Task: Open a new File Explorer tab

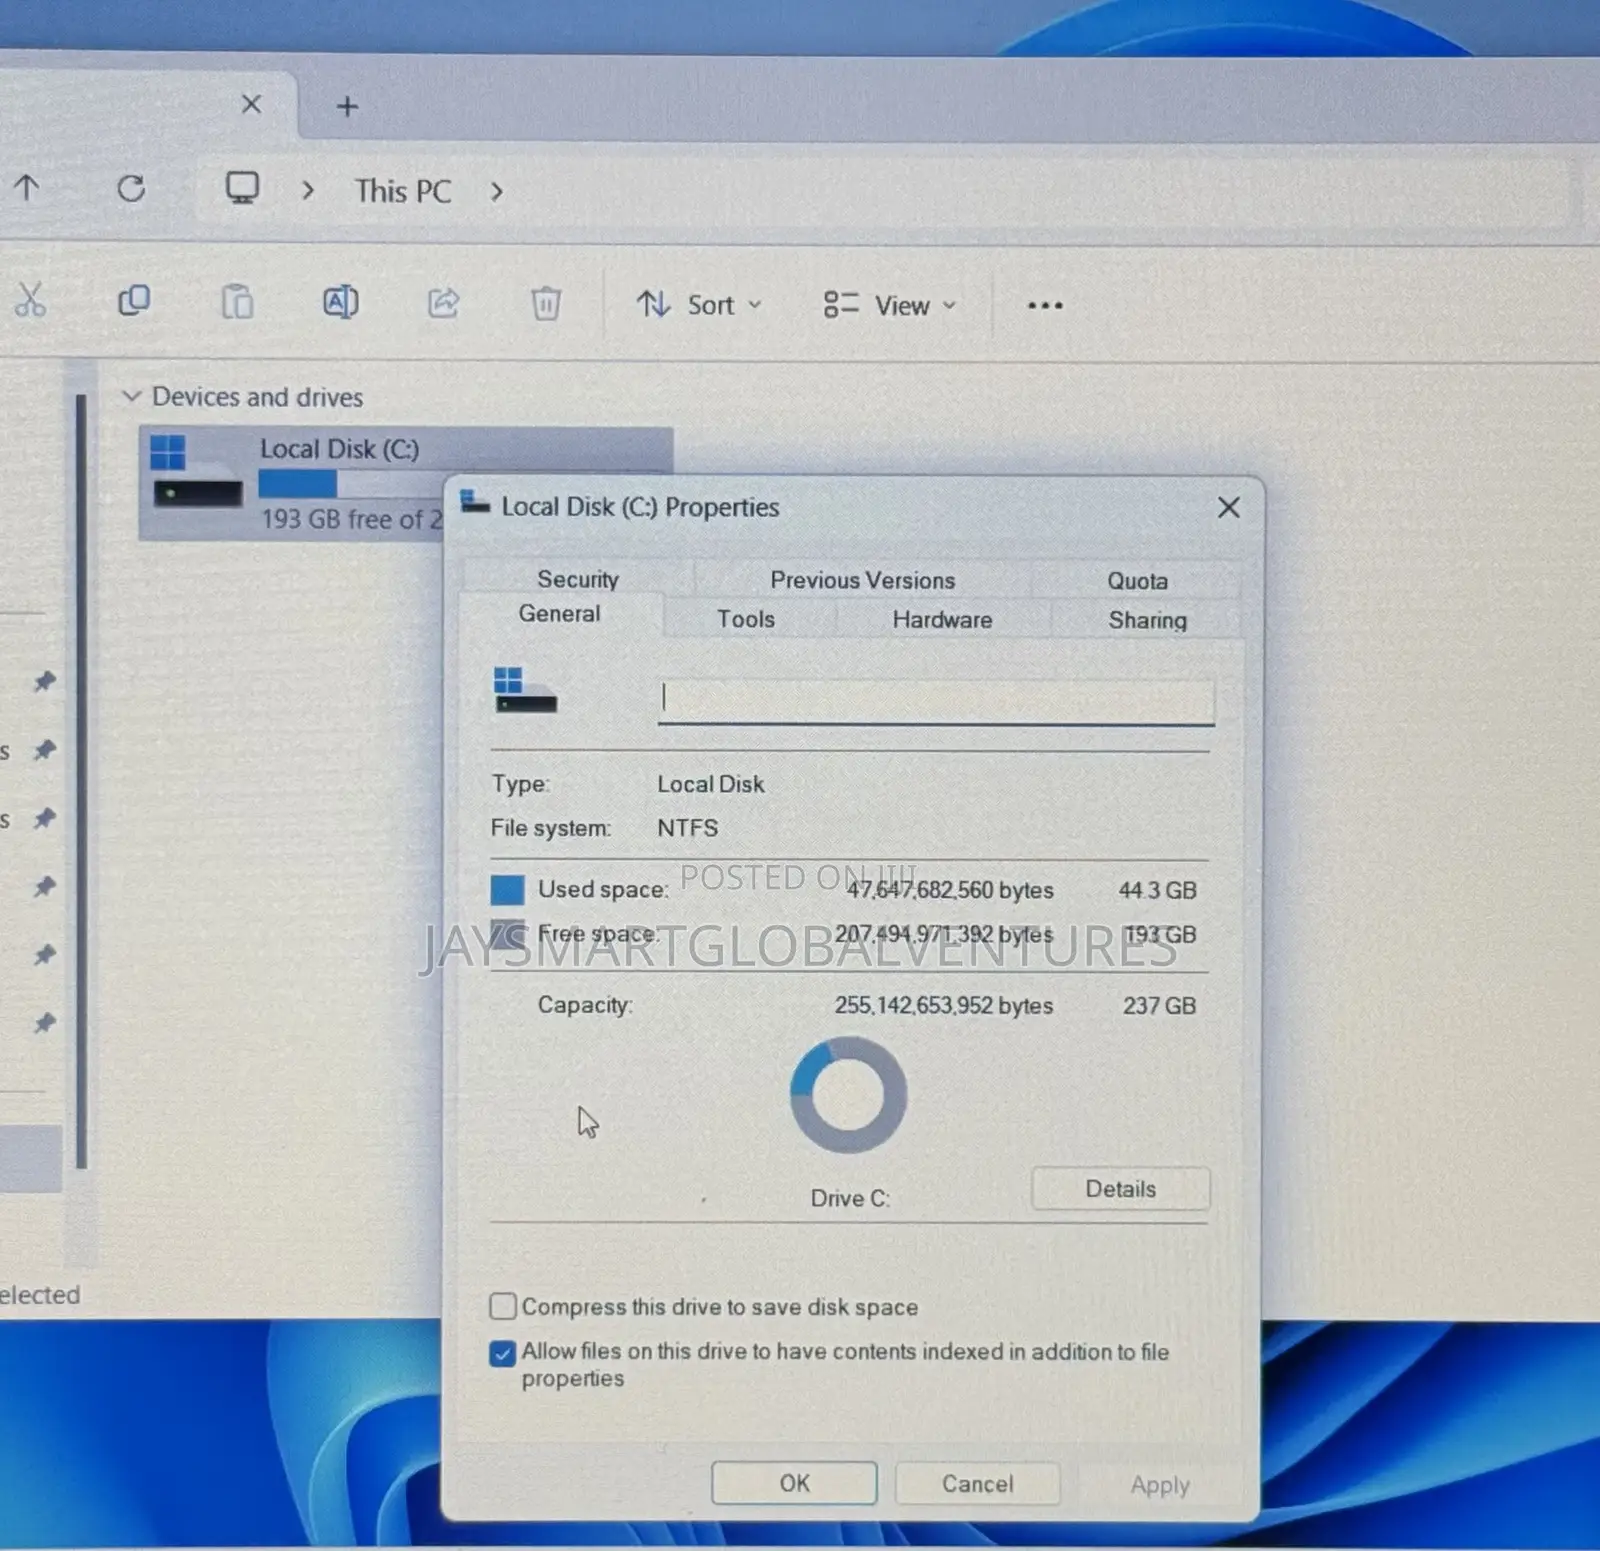Action: pos(347,106)
